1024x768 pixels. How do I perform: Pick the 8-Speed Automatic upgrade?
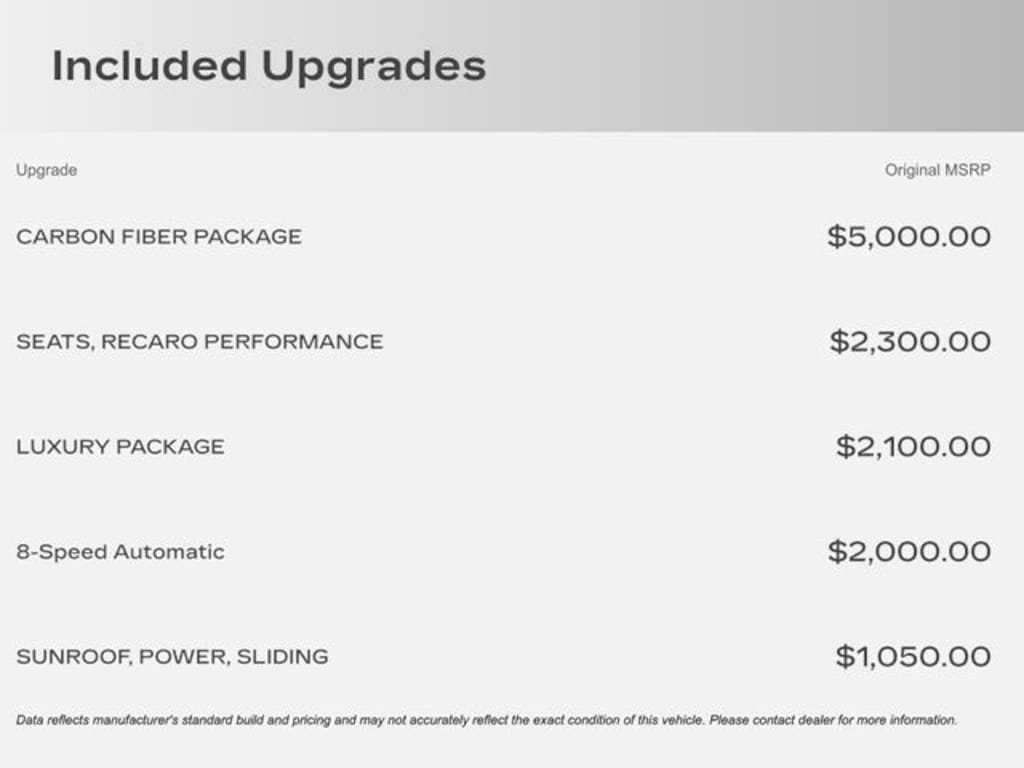[120, 552]
